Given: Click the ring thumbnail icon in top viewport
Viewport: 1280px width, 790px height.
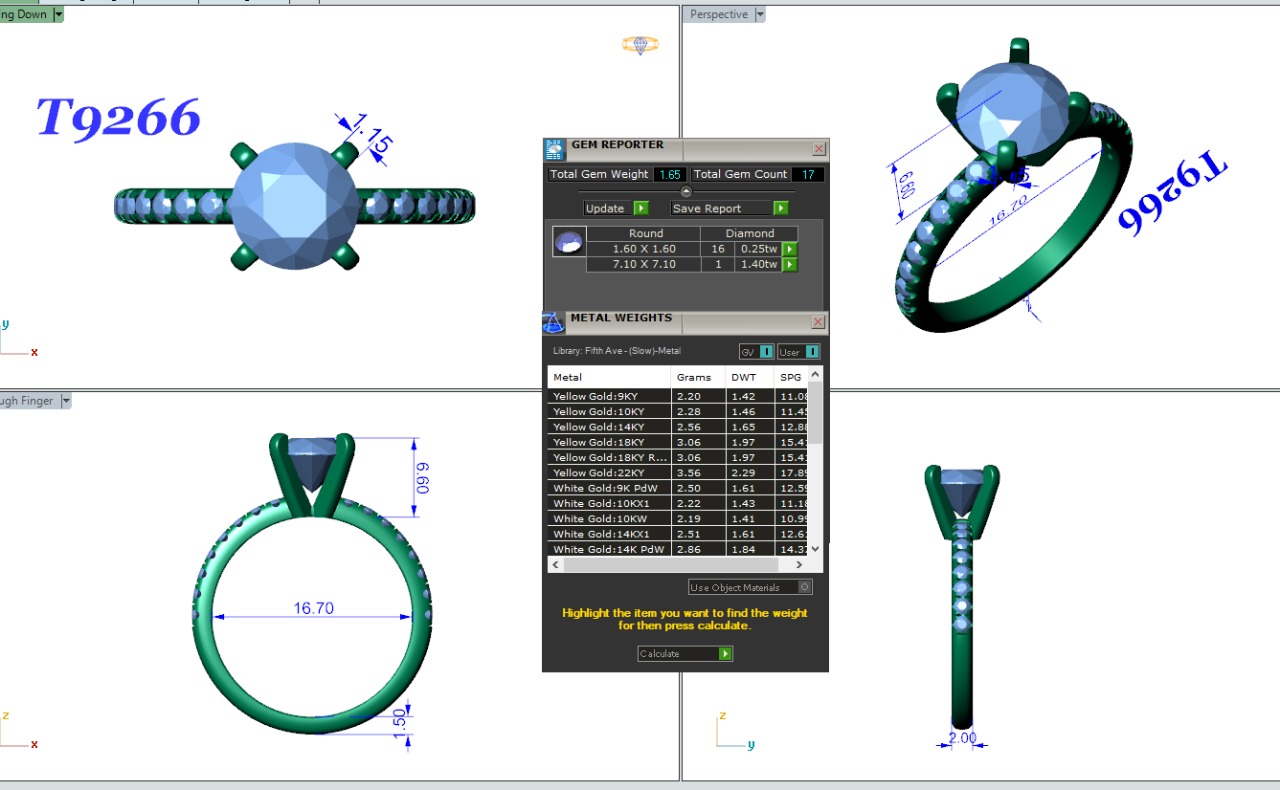Looking at the screenshot, I should coord(640,44).
